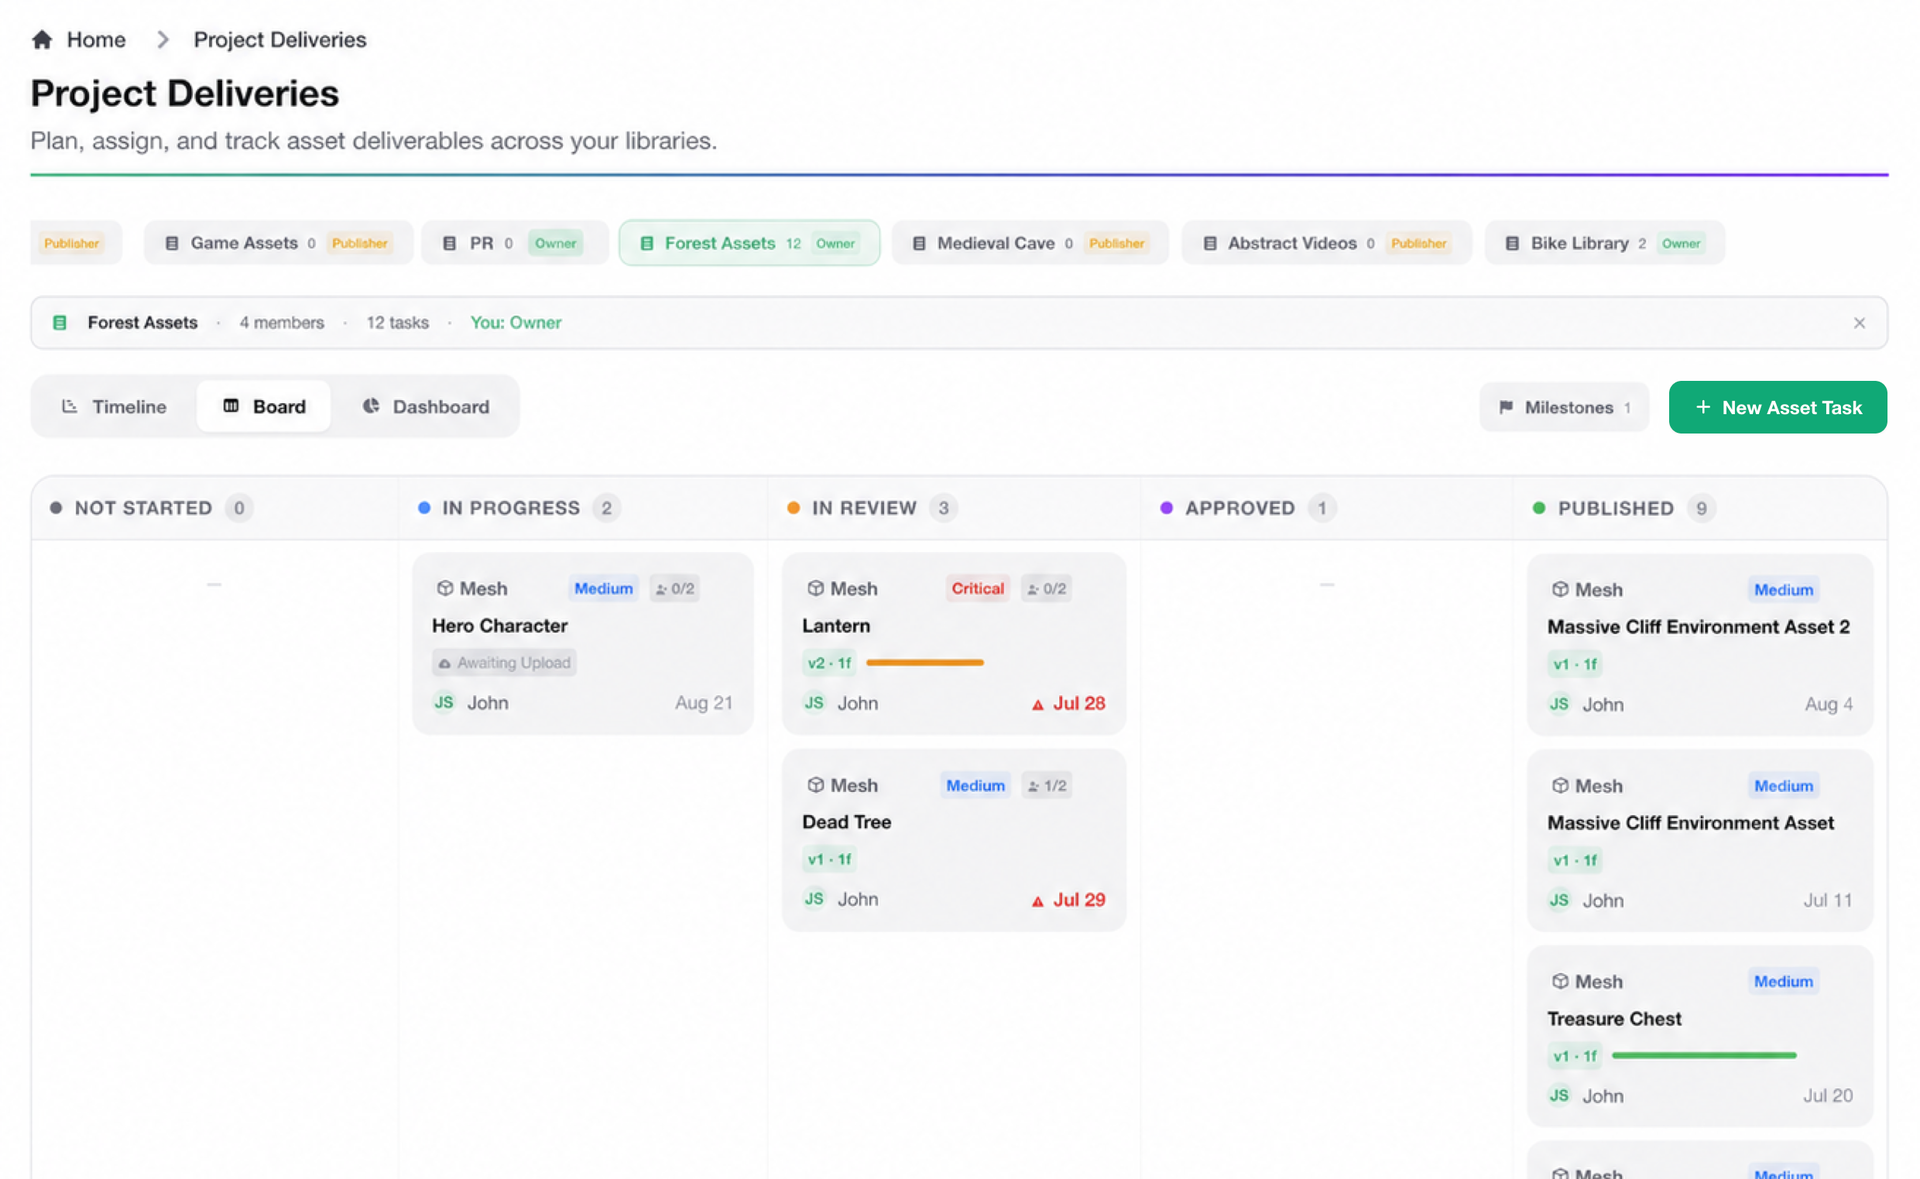Create a New Asset Task
Viewport: 1920px width, 1179px height.
point(1777,407)
